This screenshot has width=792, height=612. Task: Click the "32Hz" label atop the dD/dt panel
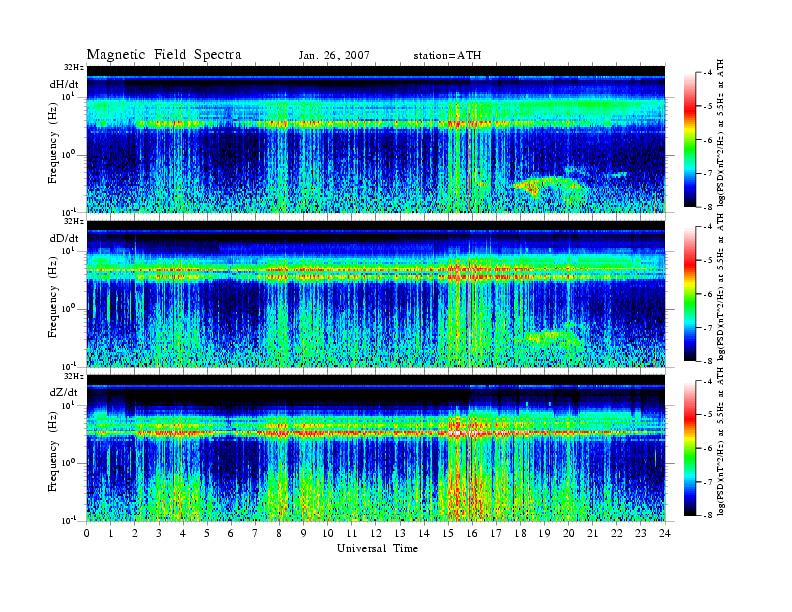click(x=74, y=221)
